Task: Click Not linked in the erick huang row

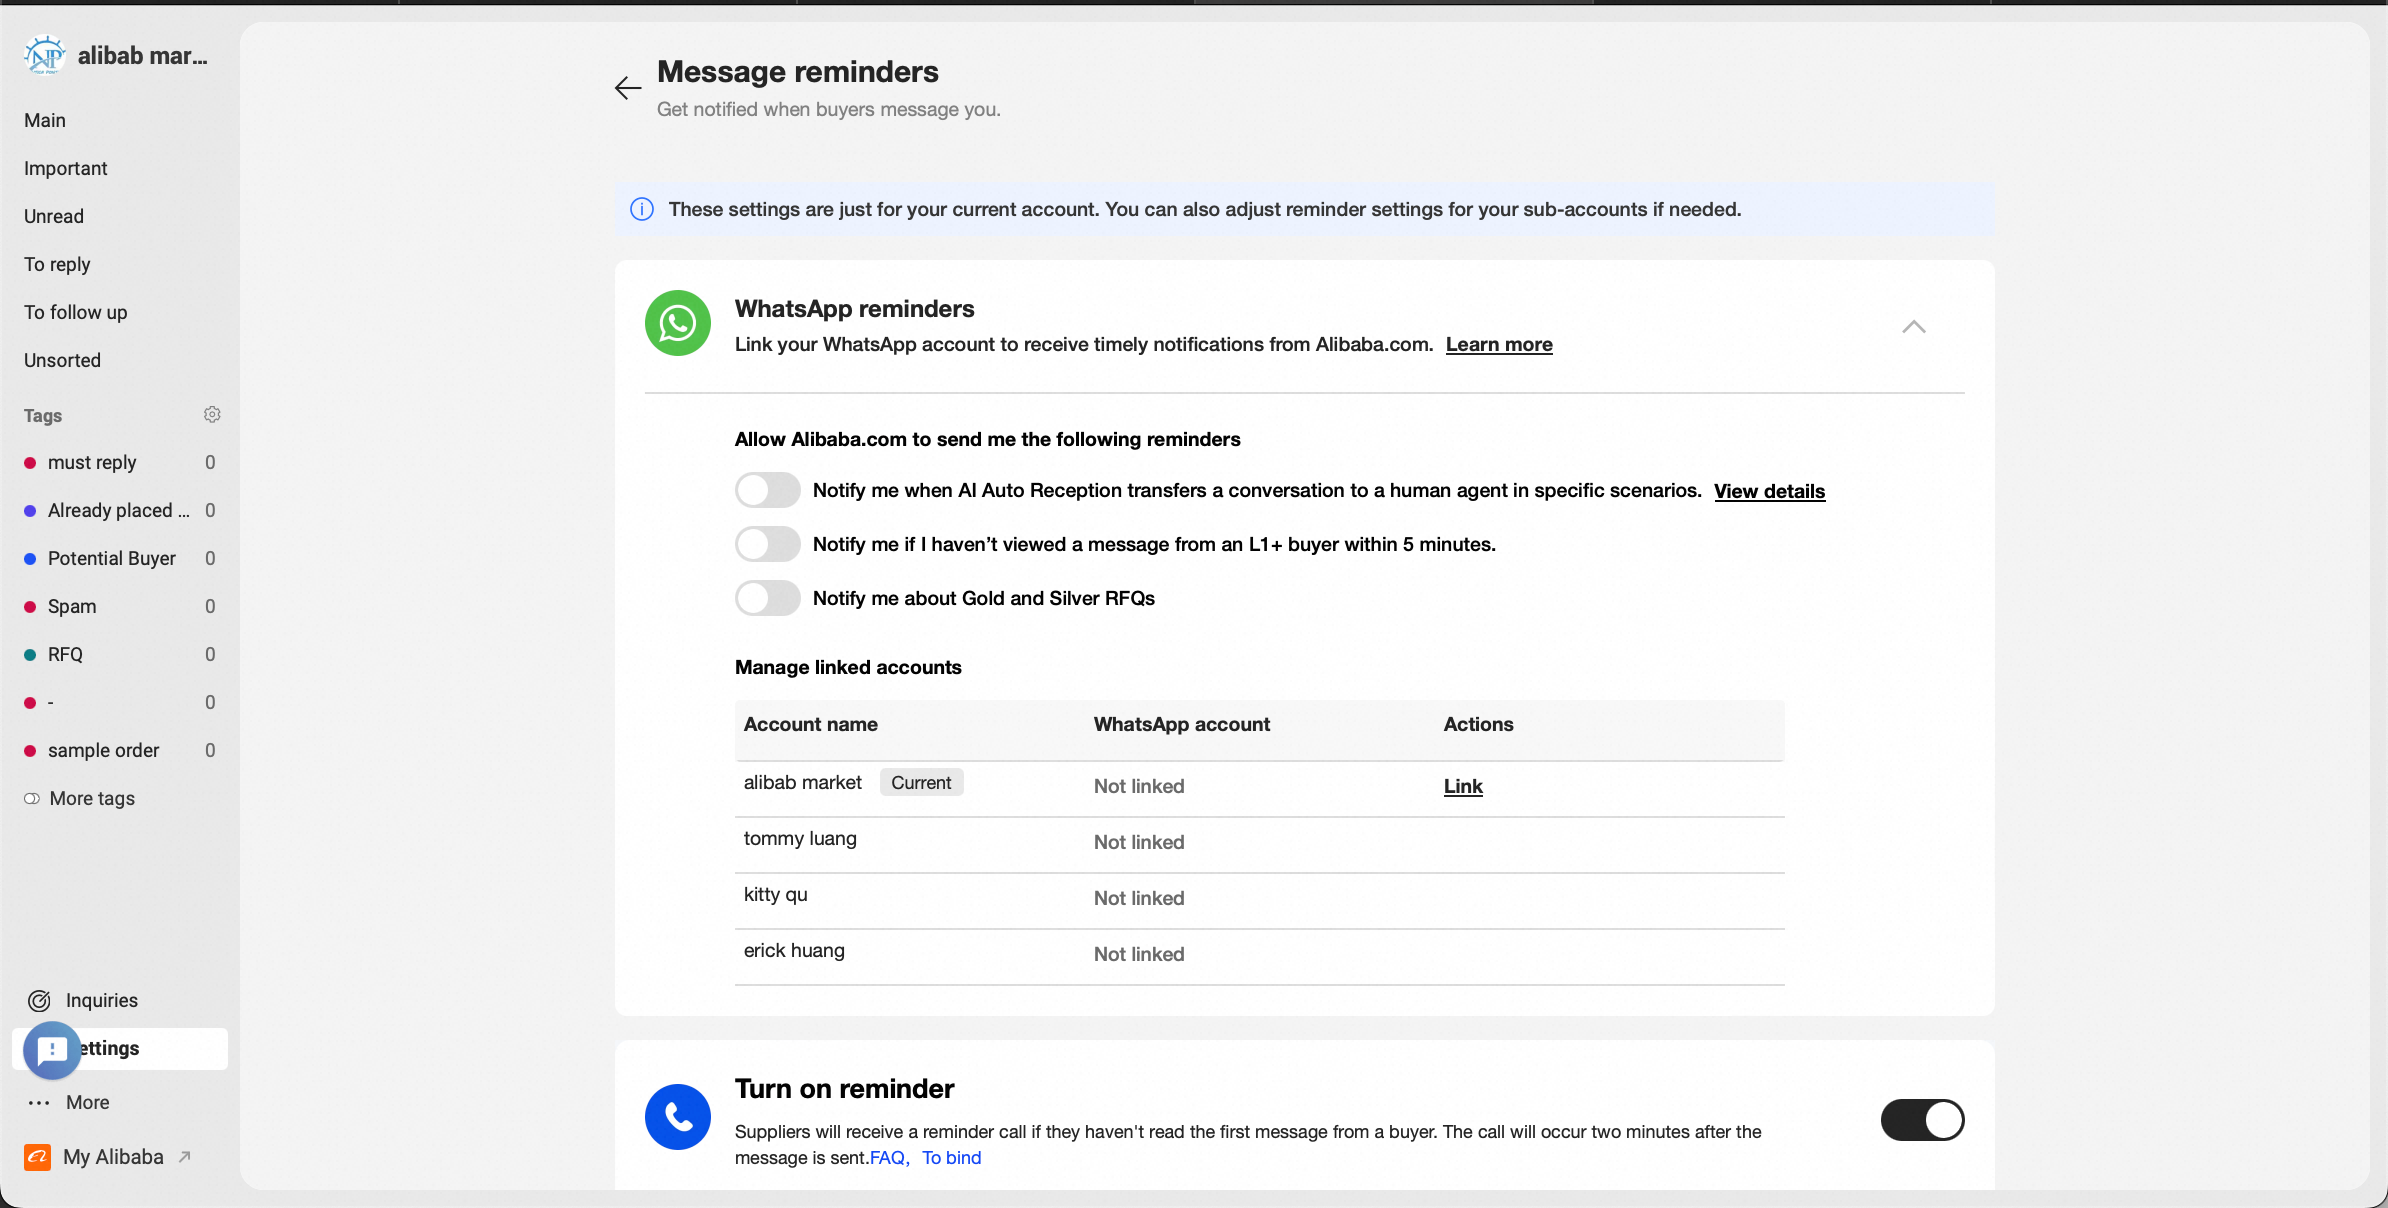Action: pos(1139,954)
